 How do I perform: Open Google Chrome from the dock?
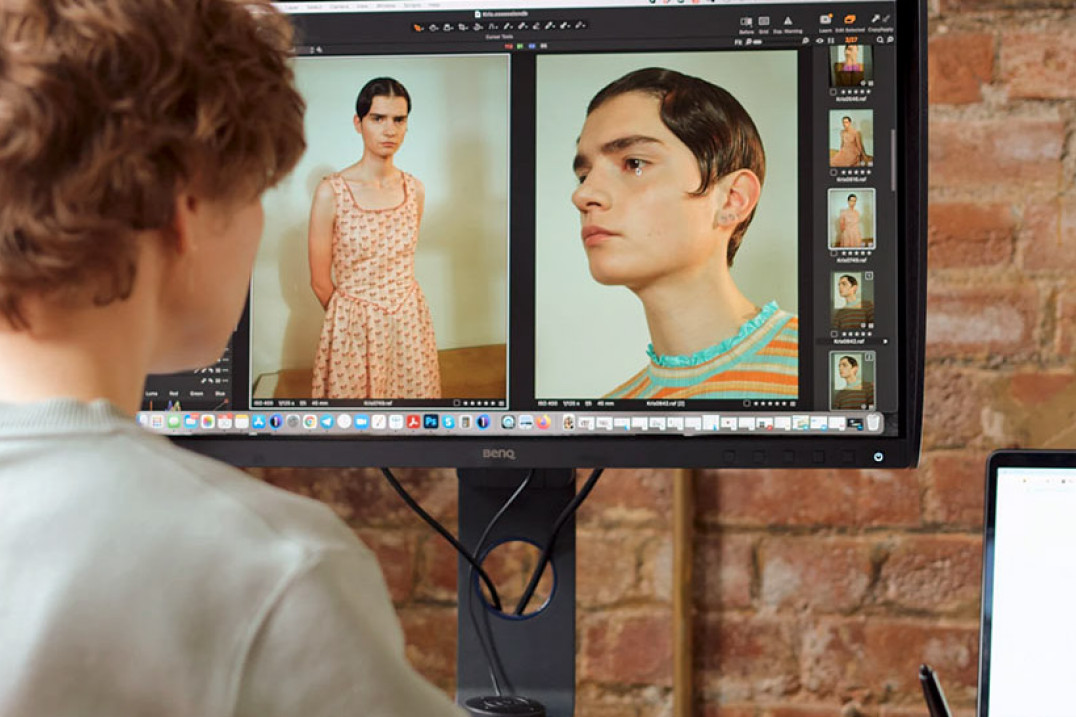point(310,422)
